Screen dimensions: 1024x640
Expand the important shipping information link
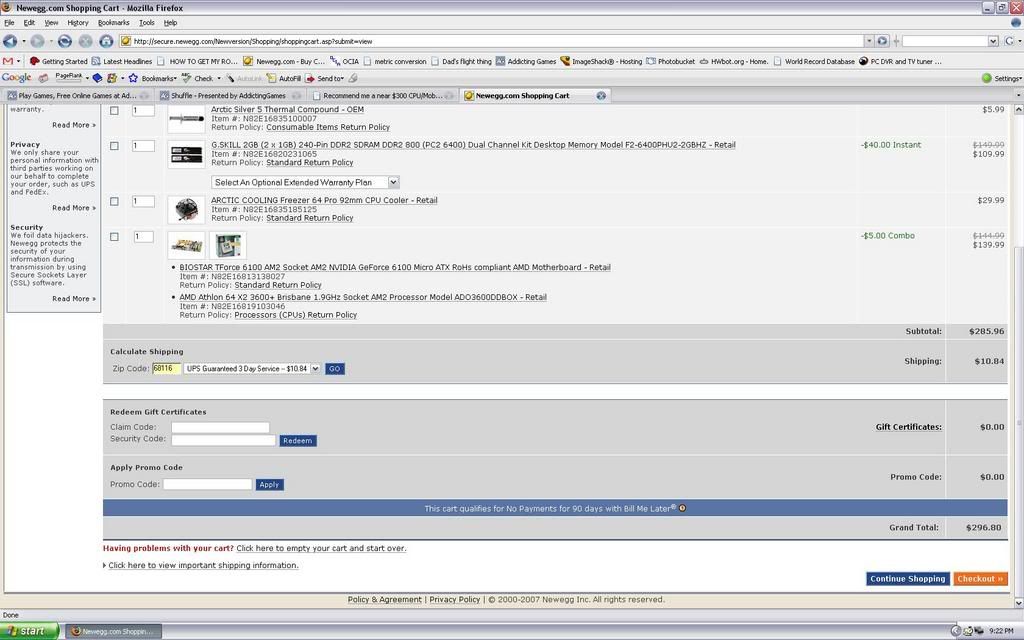point(203,566)
